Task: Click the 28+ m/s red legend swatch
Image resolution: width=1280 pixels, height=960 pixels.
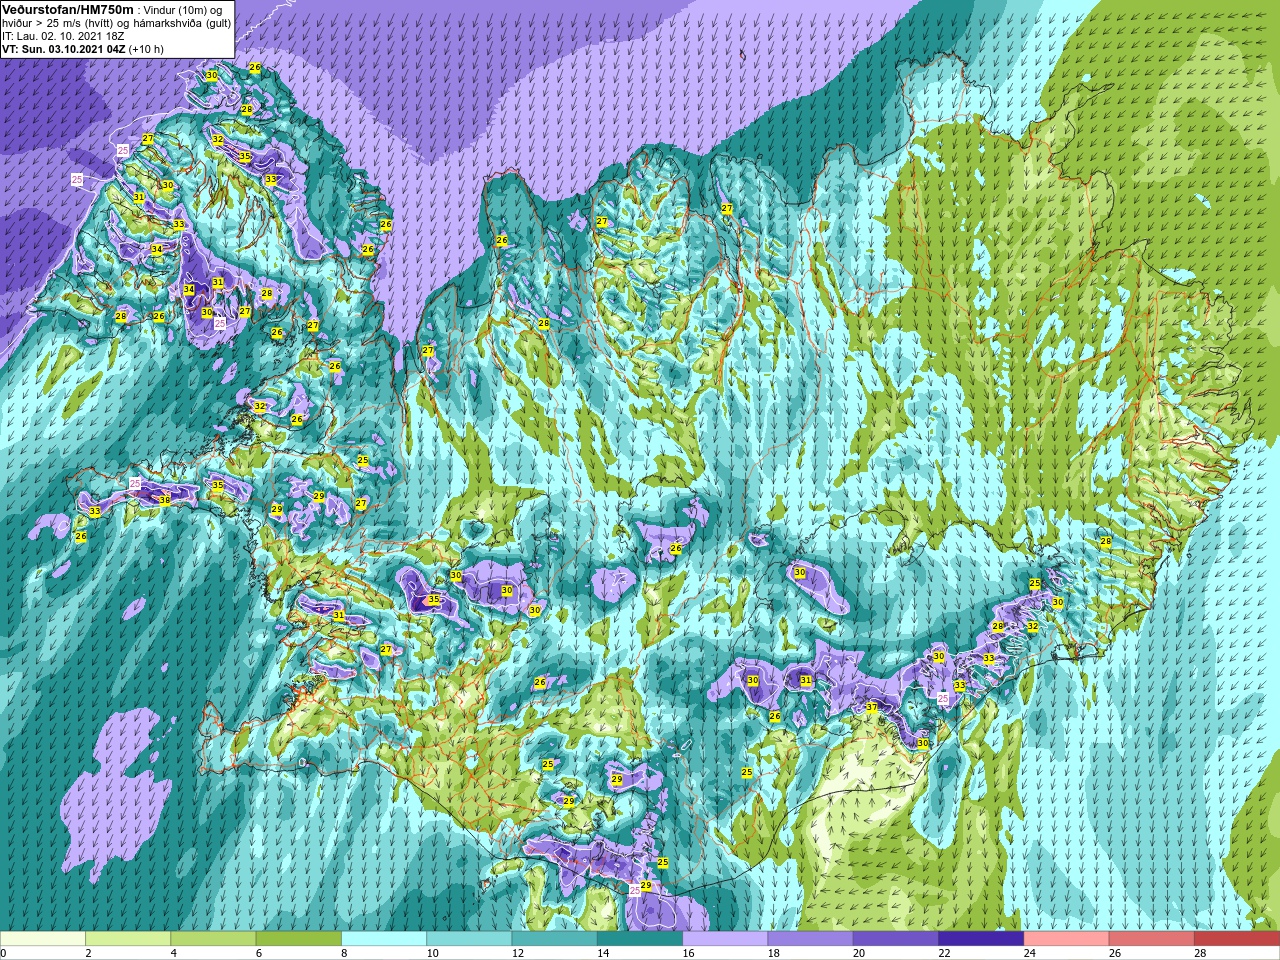Action: click(1236, 939)
